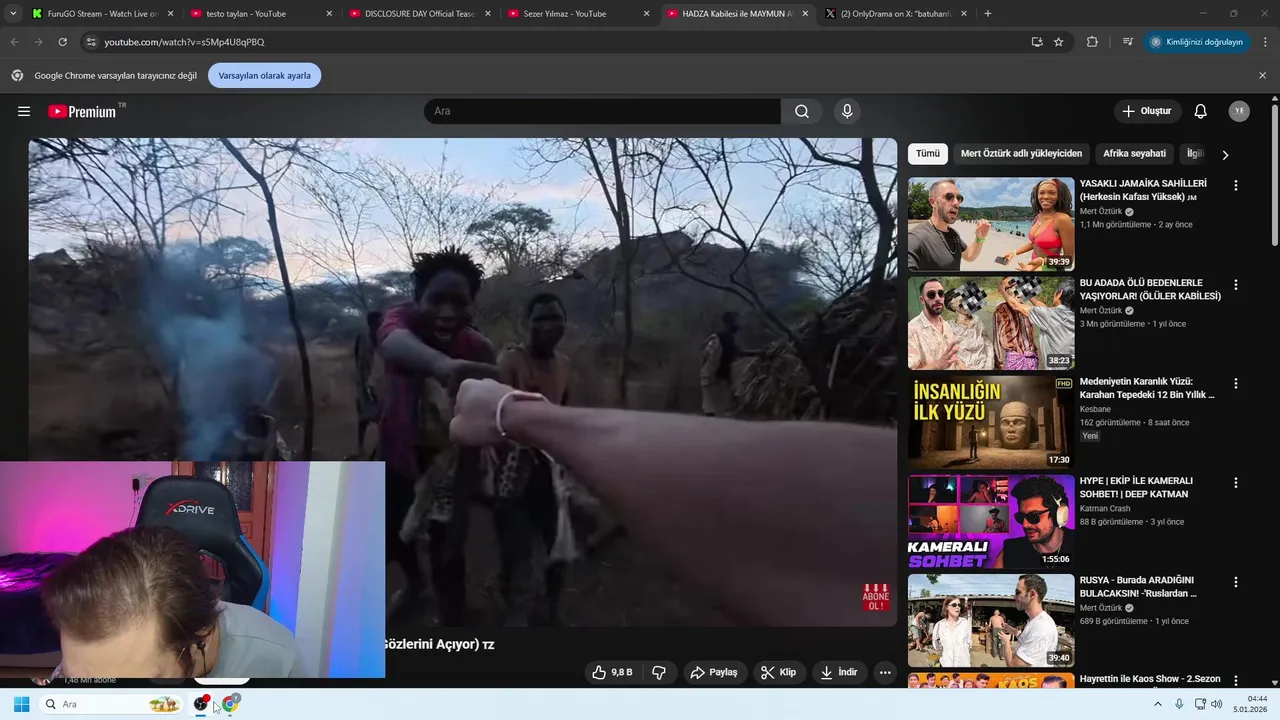This screenshot has height=720, width=1280.
Task: Open the notifications bell
Action: point(1201,111)
